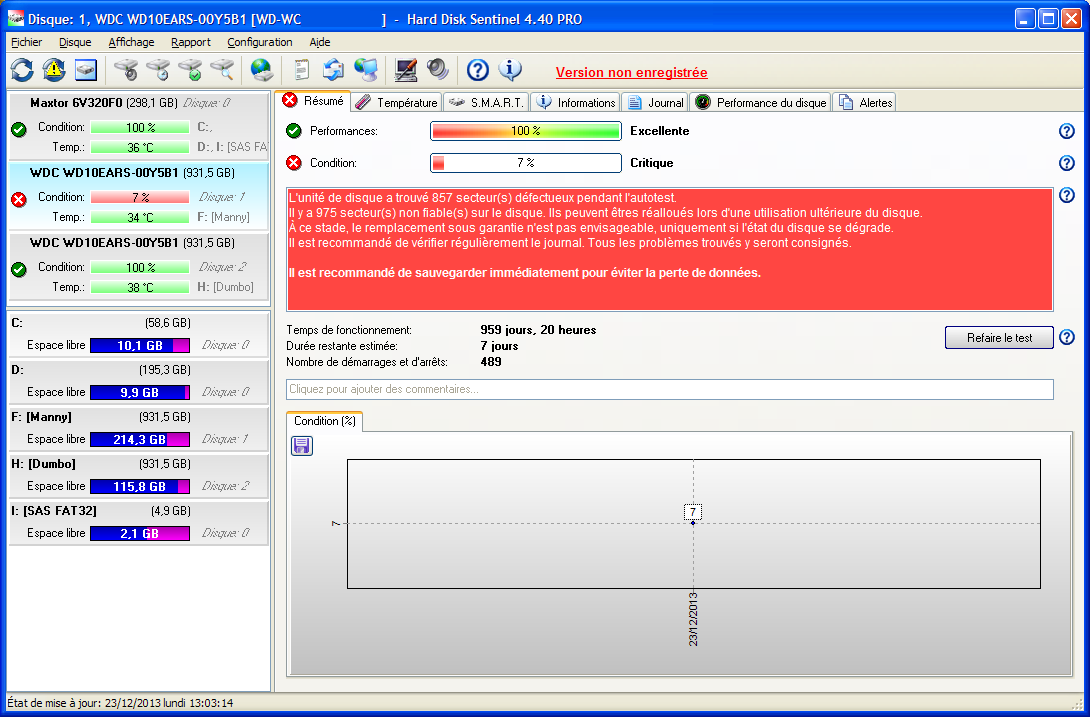Click the save floppy icon above the chart
The image size is (1090, 717).
pos(302,446)
